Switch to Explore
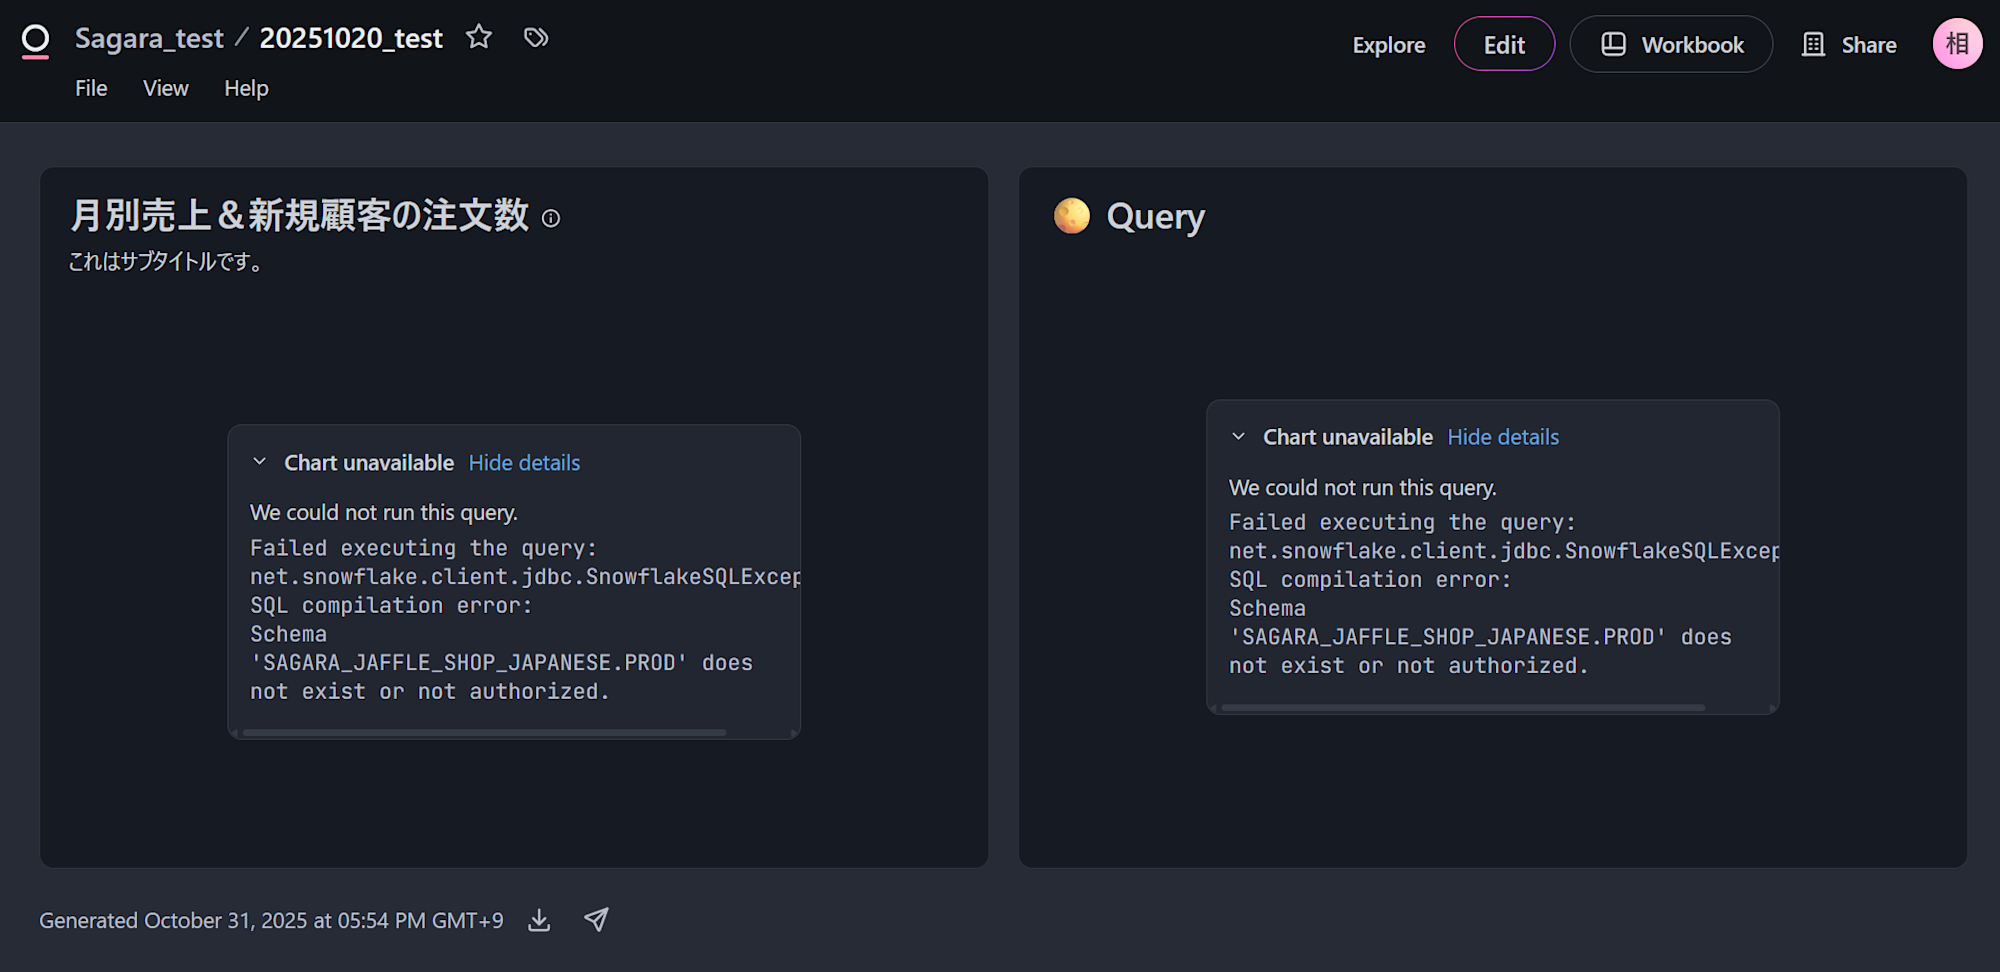2000x972 pixels. coord(1388,45)
